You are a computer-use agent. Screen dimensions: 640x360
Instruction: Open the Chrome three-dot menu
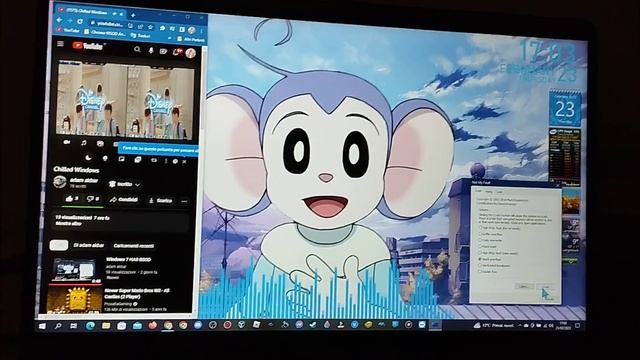202,31
